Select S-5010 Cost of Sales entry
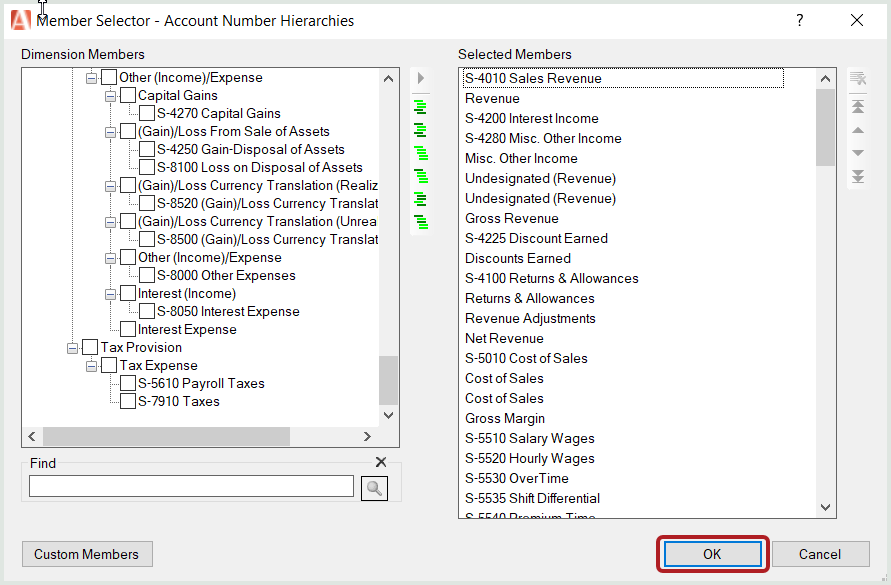 click(526, 358)
